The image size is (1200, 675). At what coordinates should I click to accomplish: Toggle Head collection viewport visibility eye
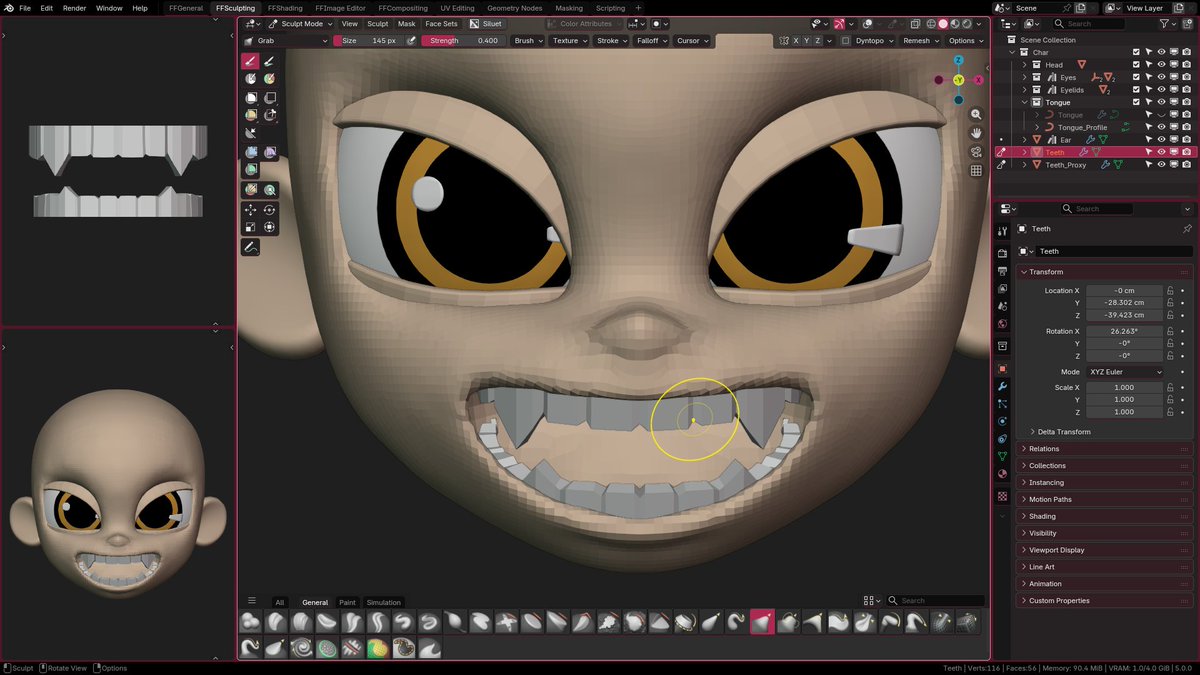[1162, 65]
